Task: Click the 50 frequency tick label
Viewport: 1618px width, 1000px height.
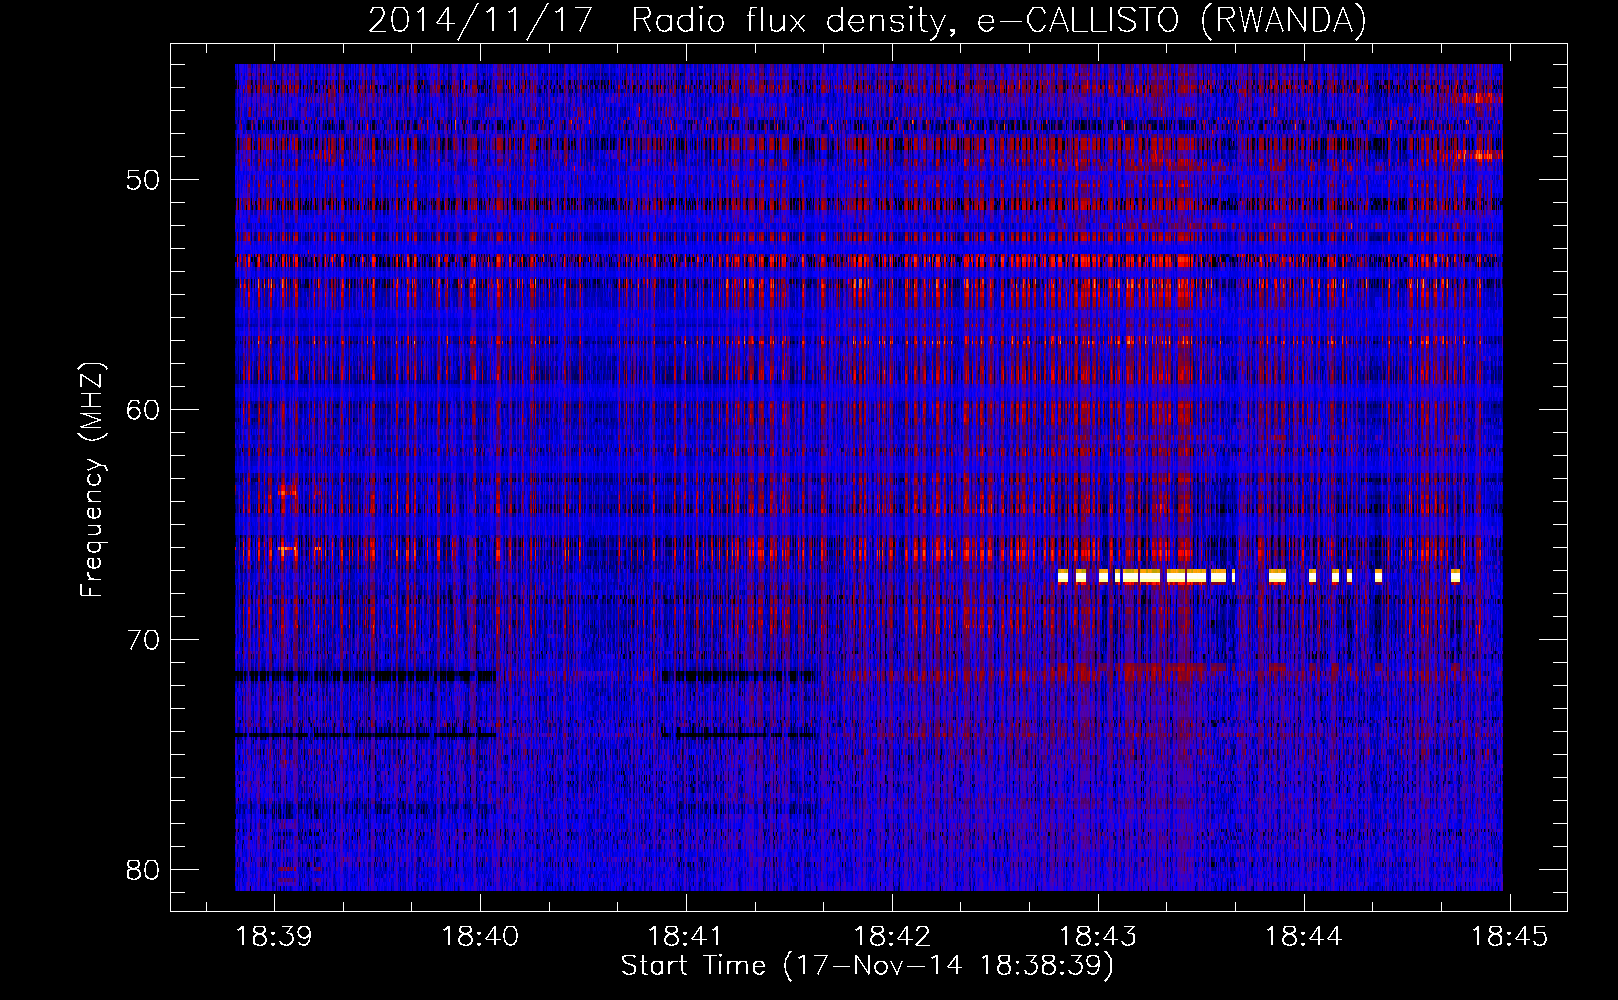Action: (x=144, y=180)
